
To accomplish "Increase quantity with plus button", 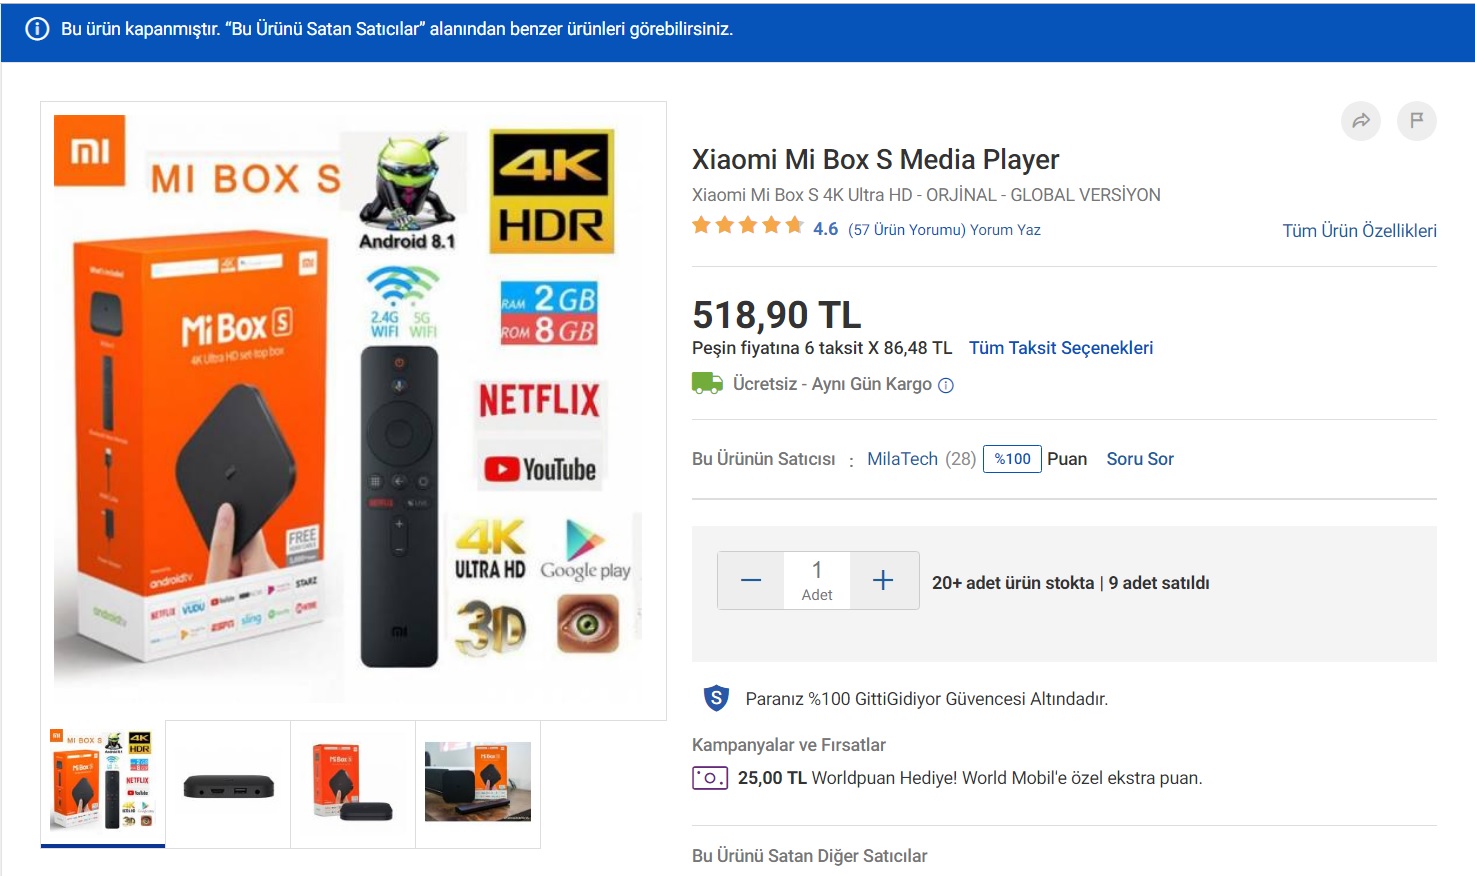I will click(x=883, y=581).
